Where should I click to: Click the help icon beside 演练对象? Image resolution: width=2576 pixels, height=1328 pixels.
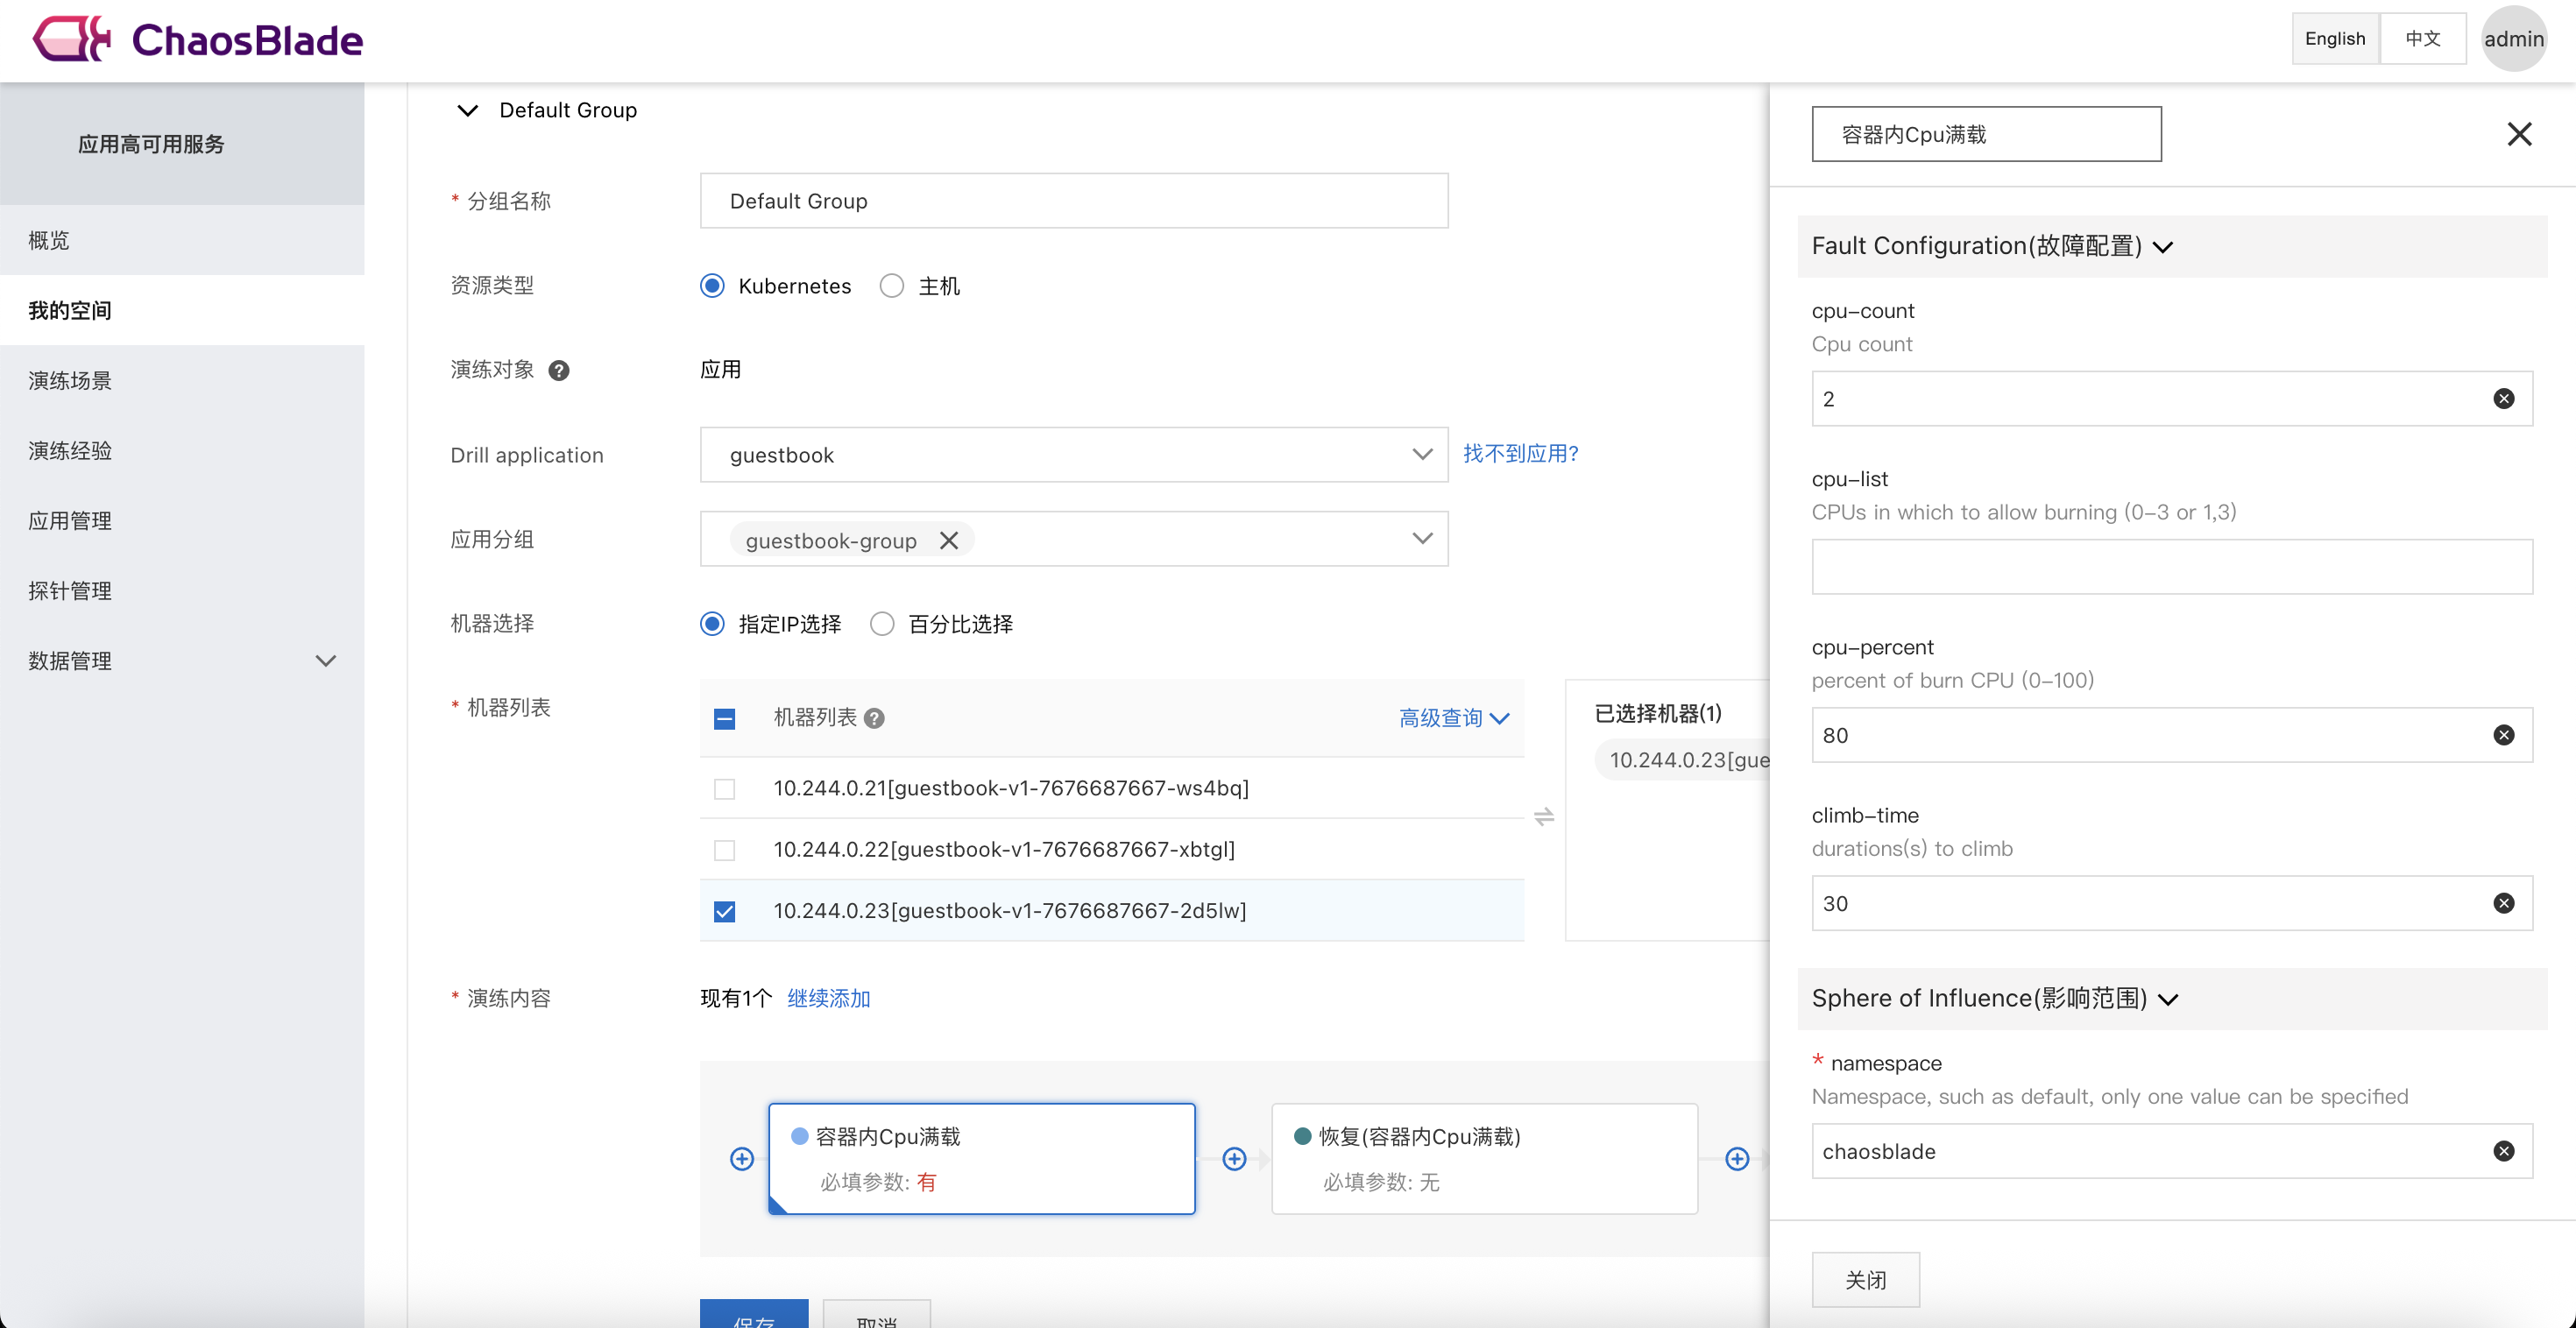point(559,370)
